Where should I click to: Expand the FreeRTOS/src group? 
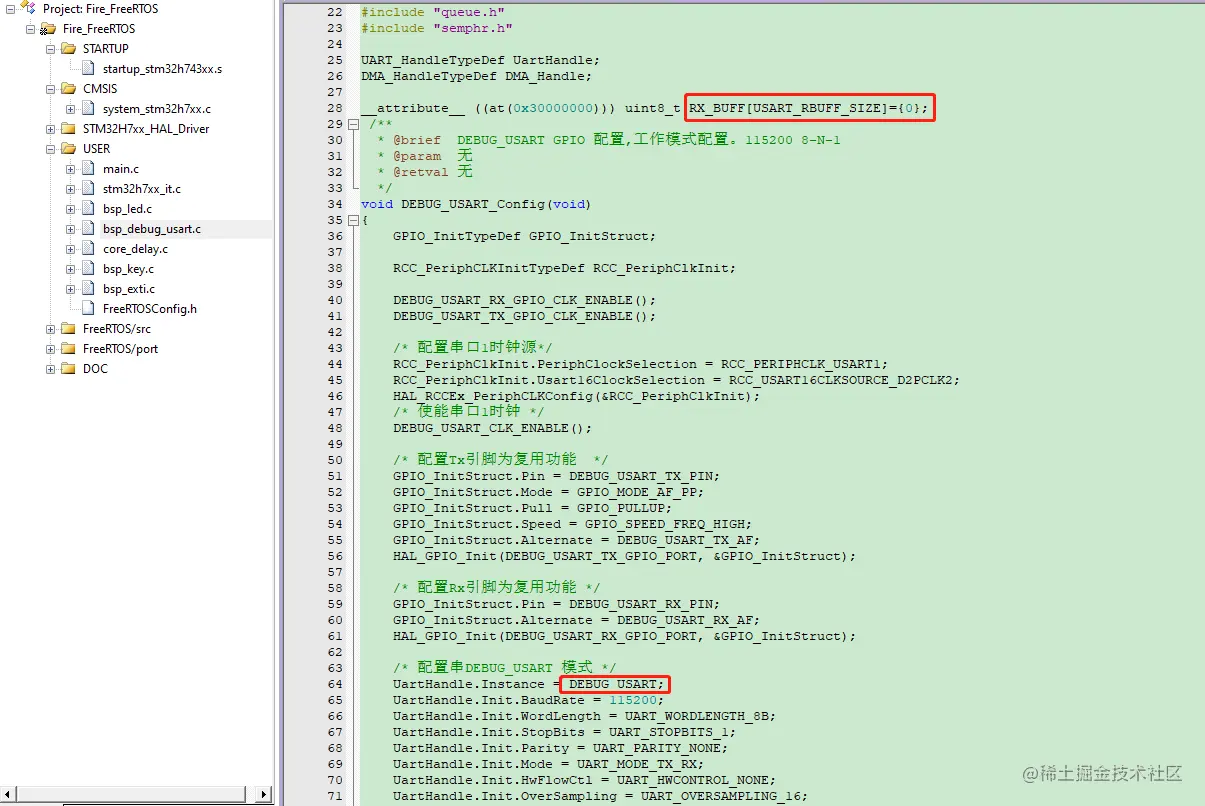(x=51, y=329)
